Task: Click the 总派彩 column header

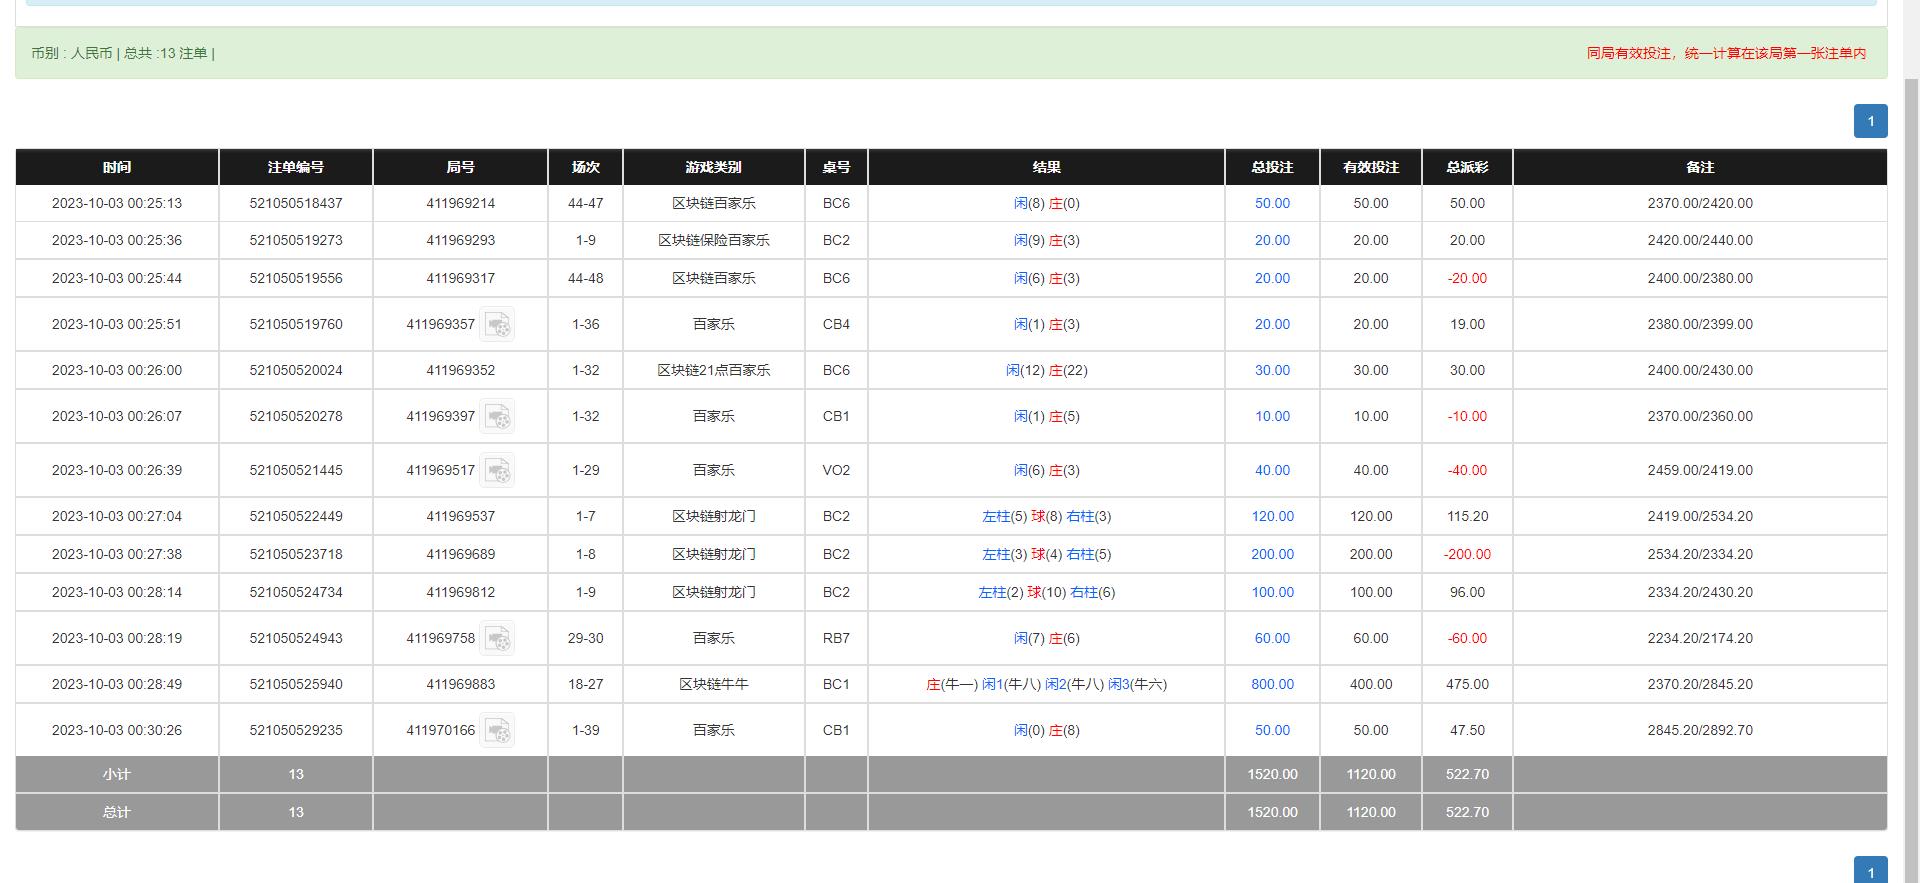Action: (x=1467, y=167)
